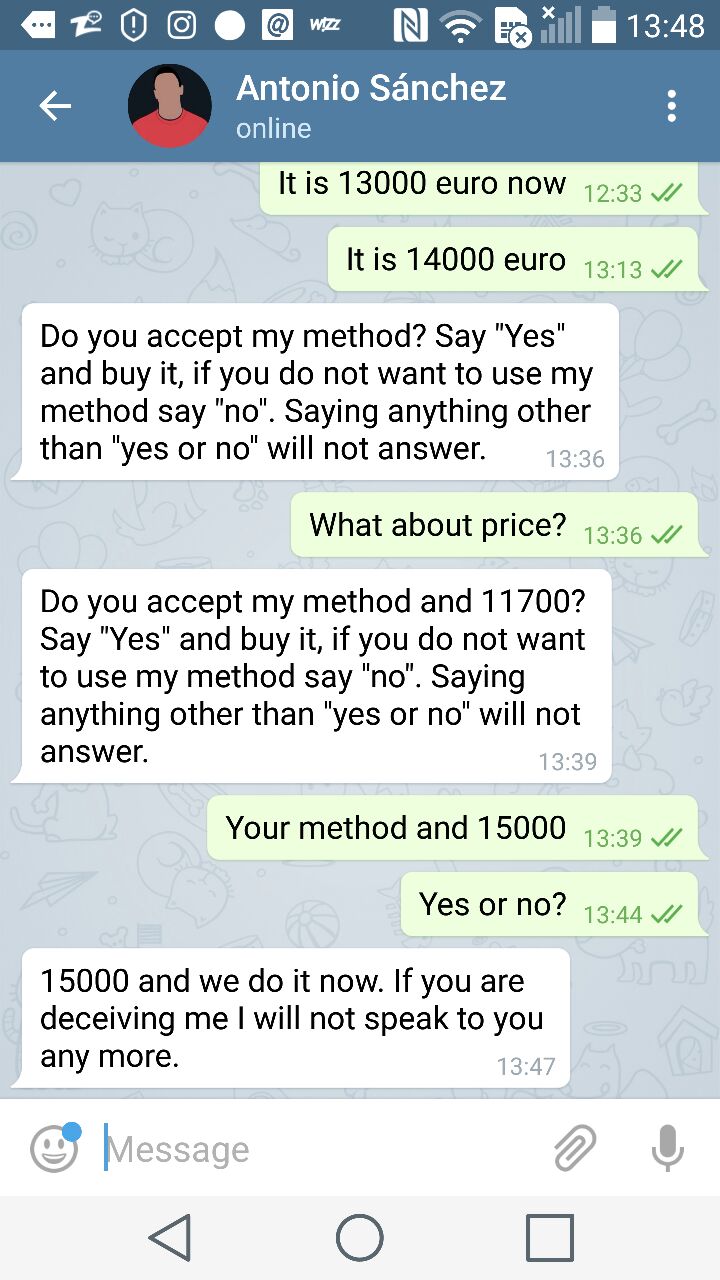Tap the "Your method and 15000" message
Image resolution: width=720 pixels, height=1280 pixels.
452,828
